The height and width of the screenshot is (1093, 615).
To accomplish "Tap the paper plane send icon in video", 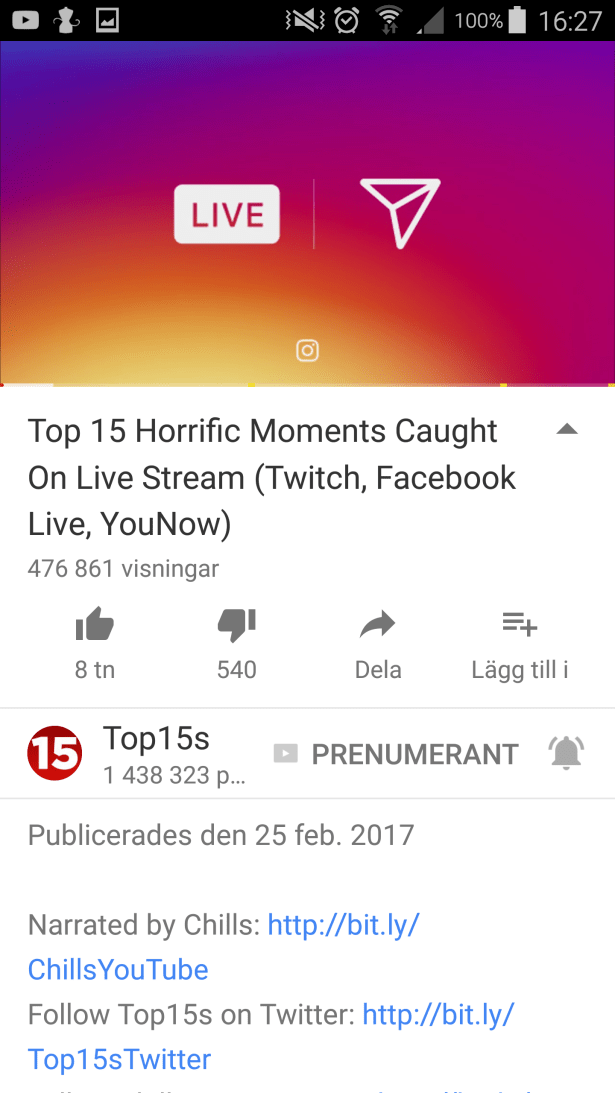I will coord(400,213).
